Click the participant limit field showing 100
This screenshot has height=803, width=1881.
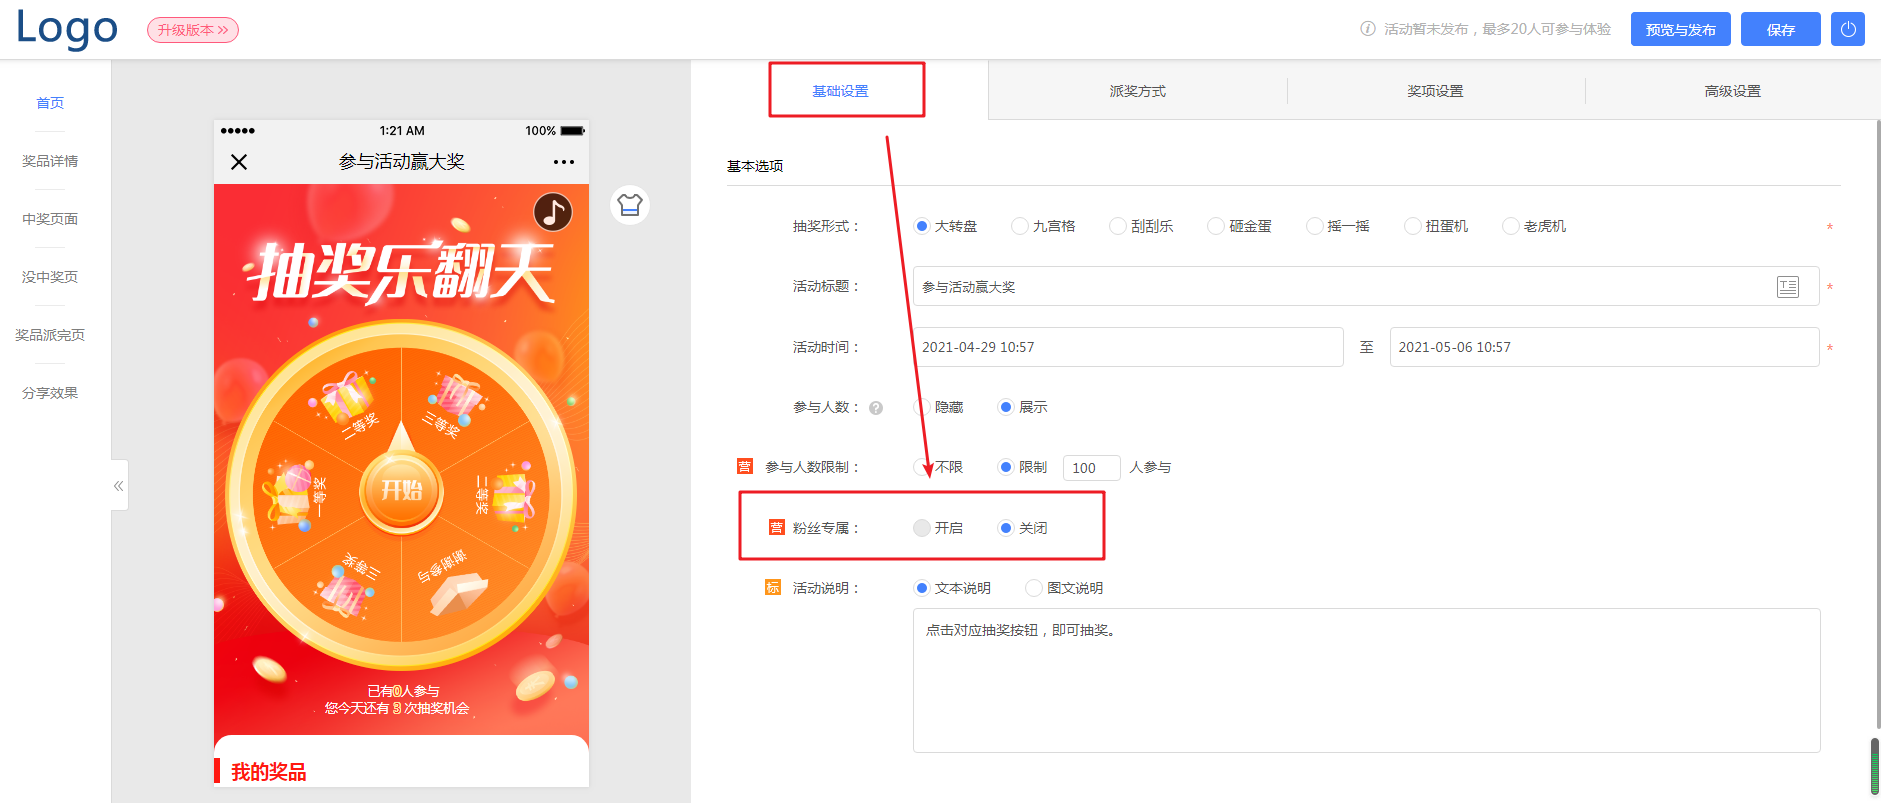[x=1091, y=467]
